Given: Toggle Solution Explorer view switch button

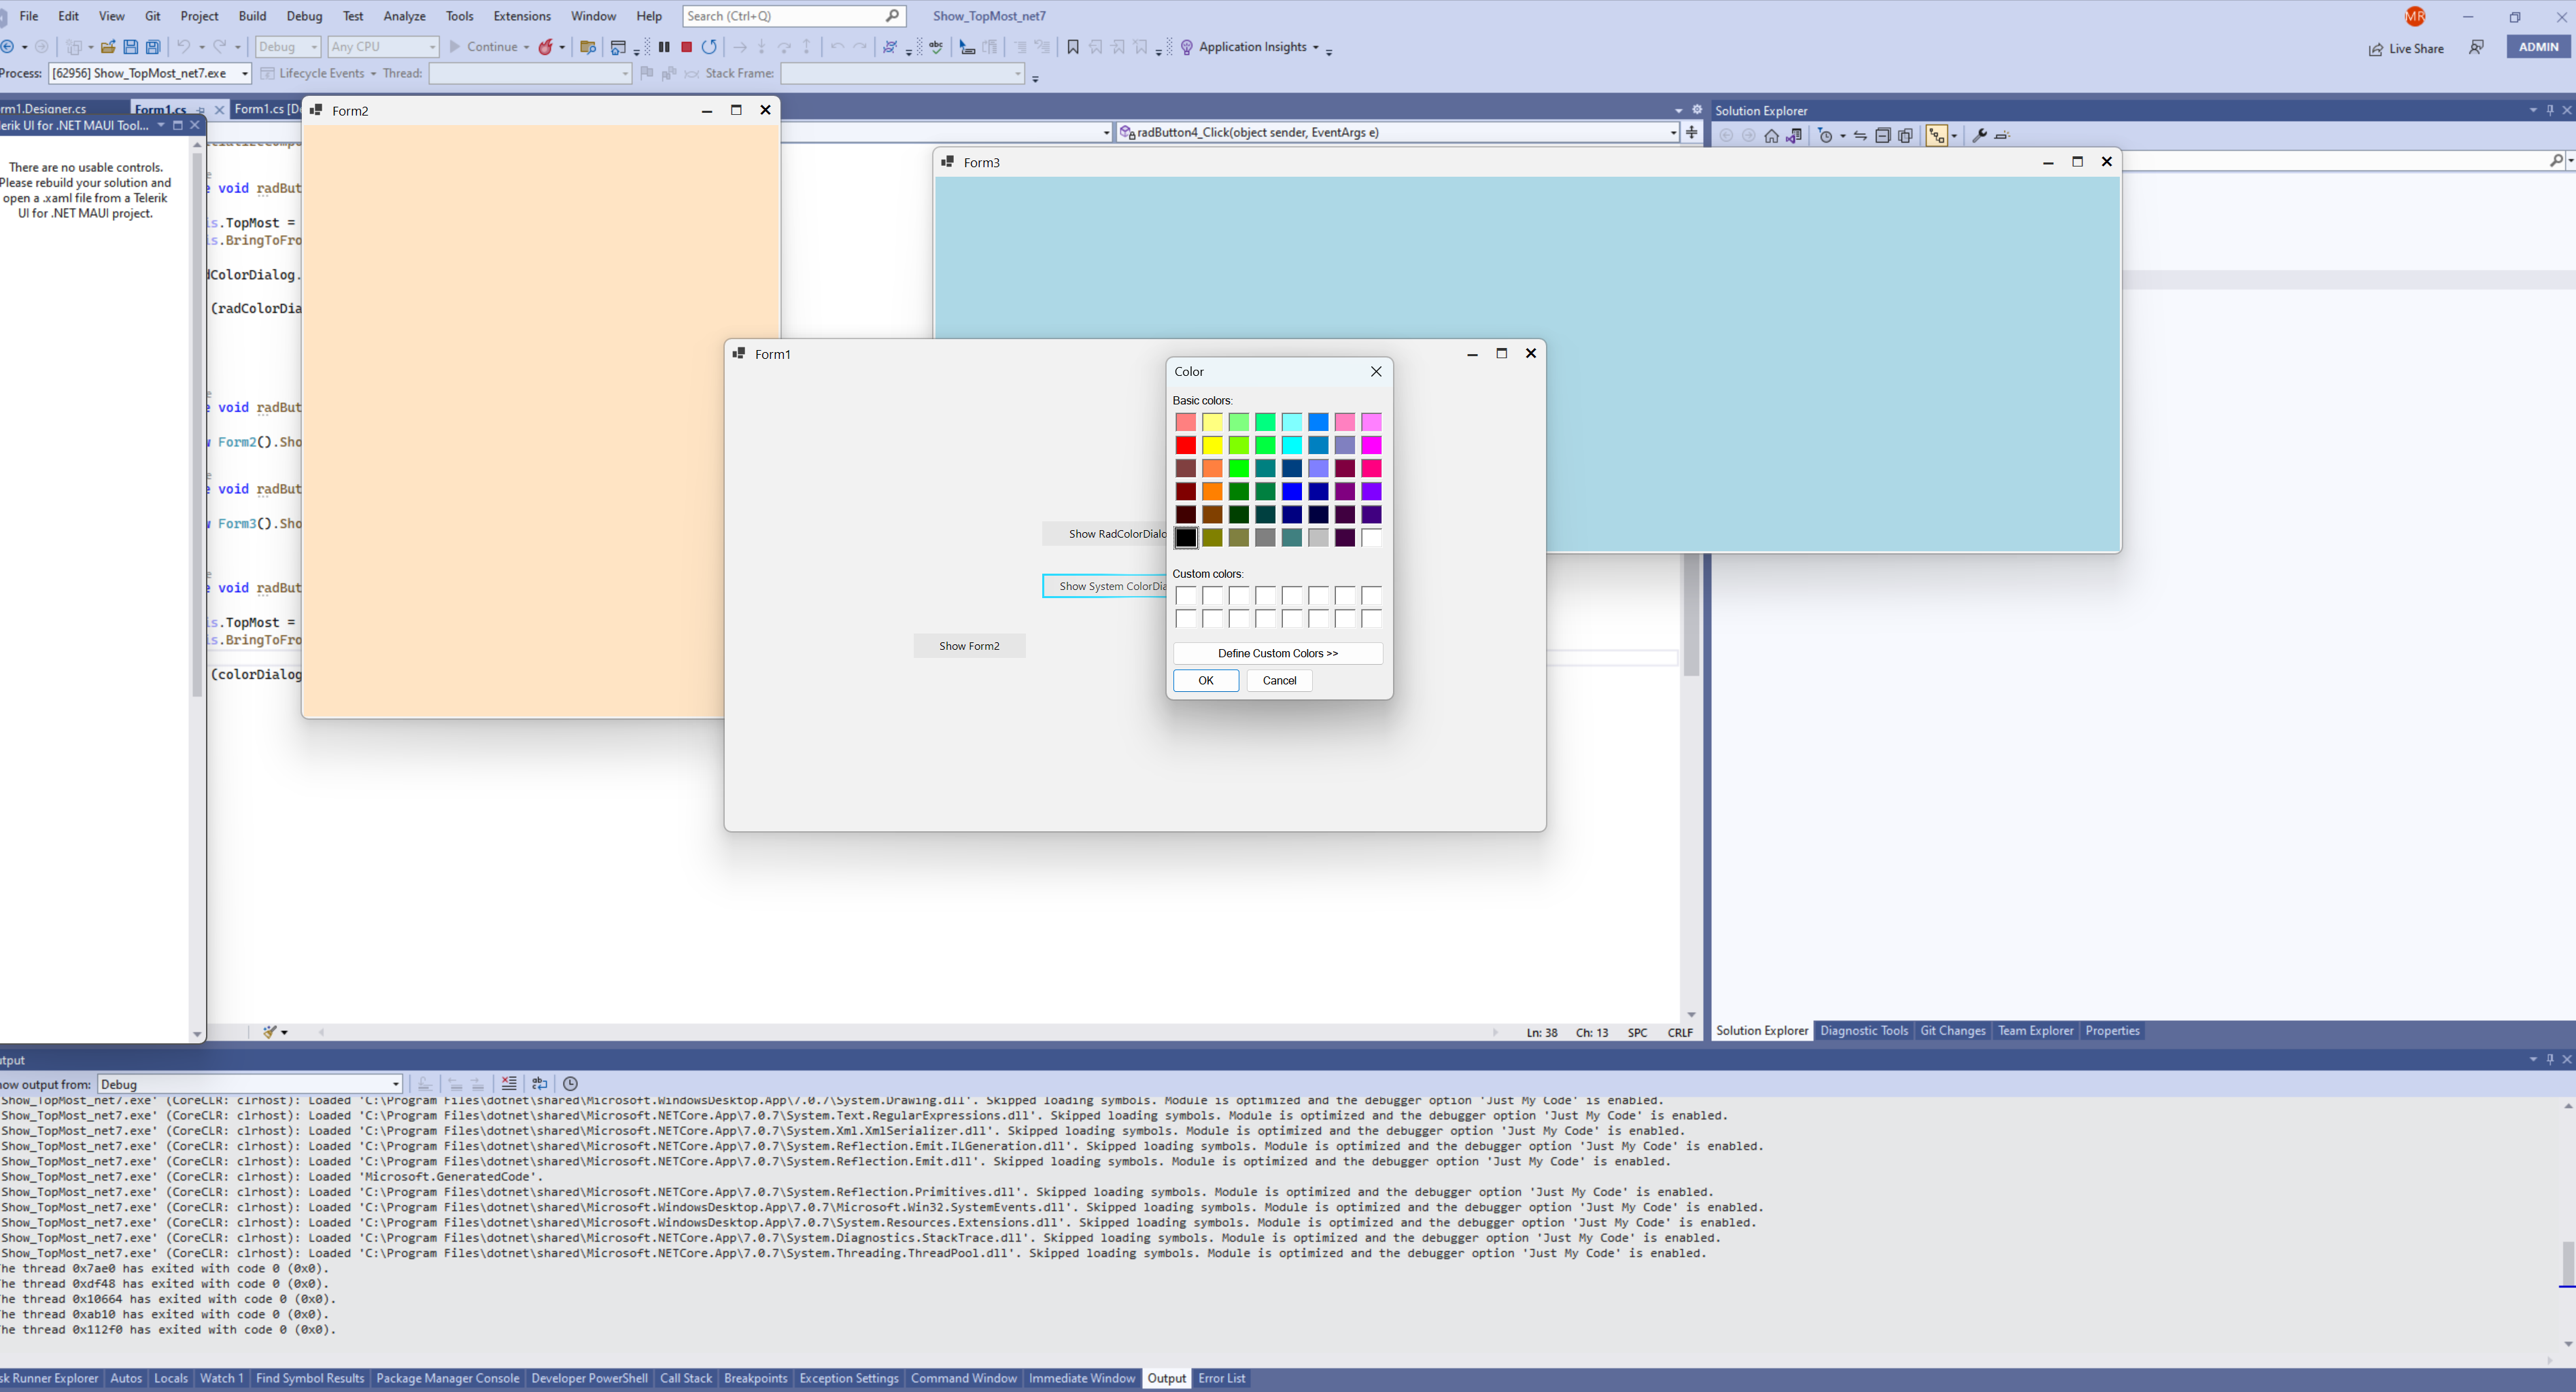Looking at the screenshot, I should pos(1794,136).
